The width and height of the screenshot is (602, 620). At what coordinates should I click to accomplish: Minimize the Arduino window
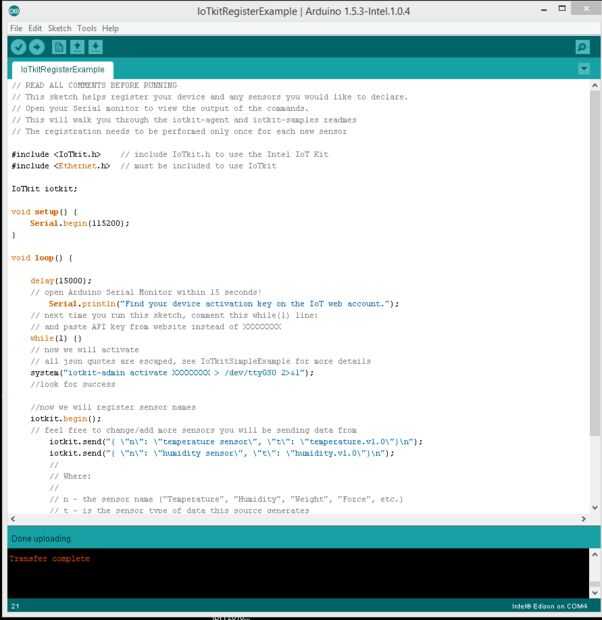544,9
